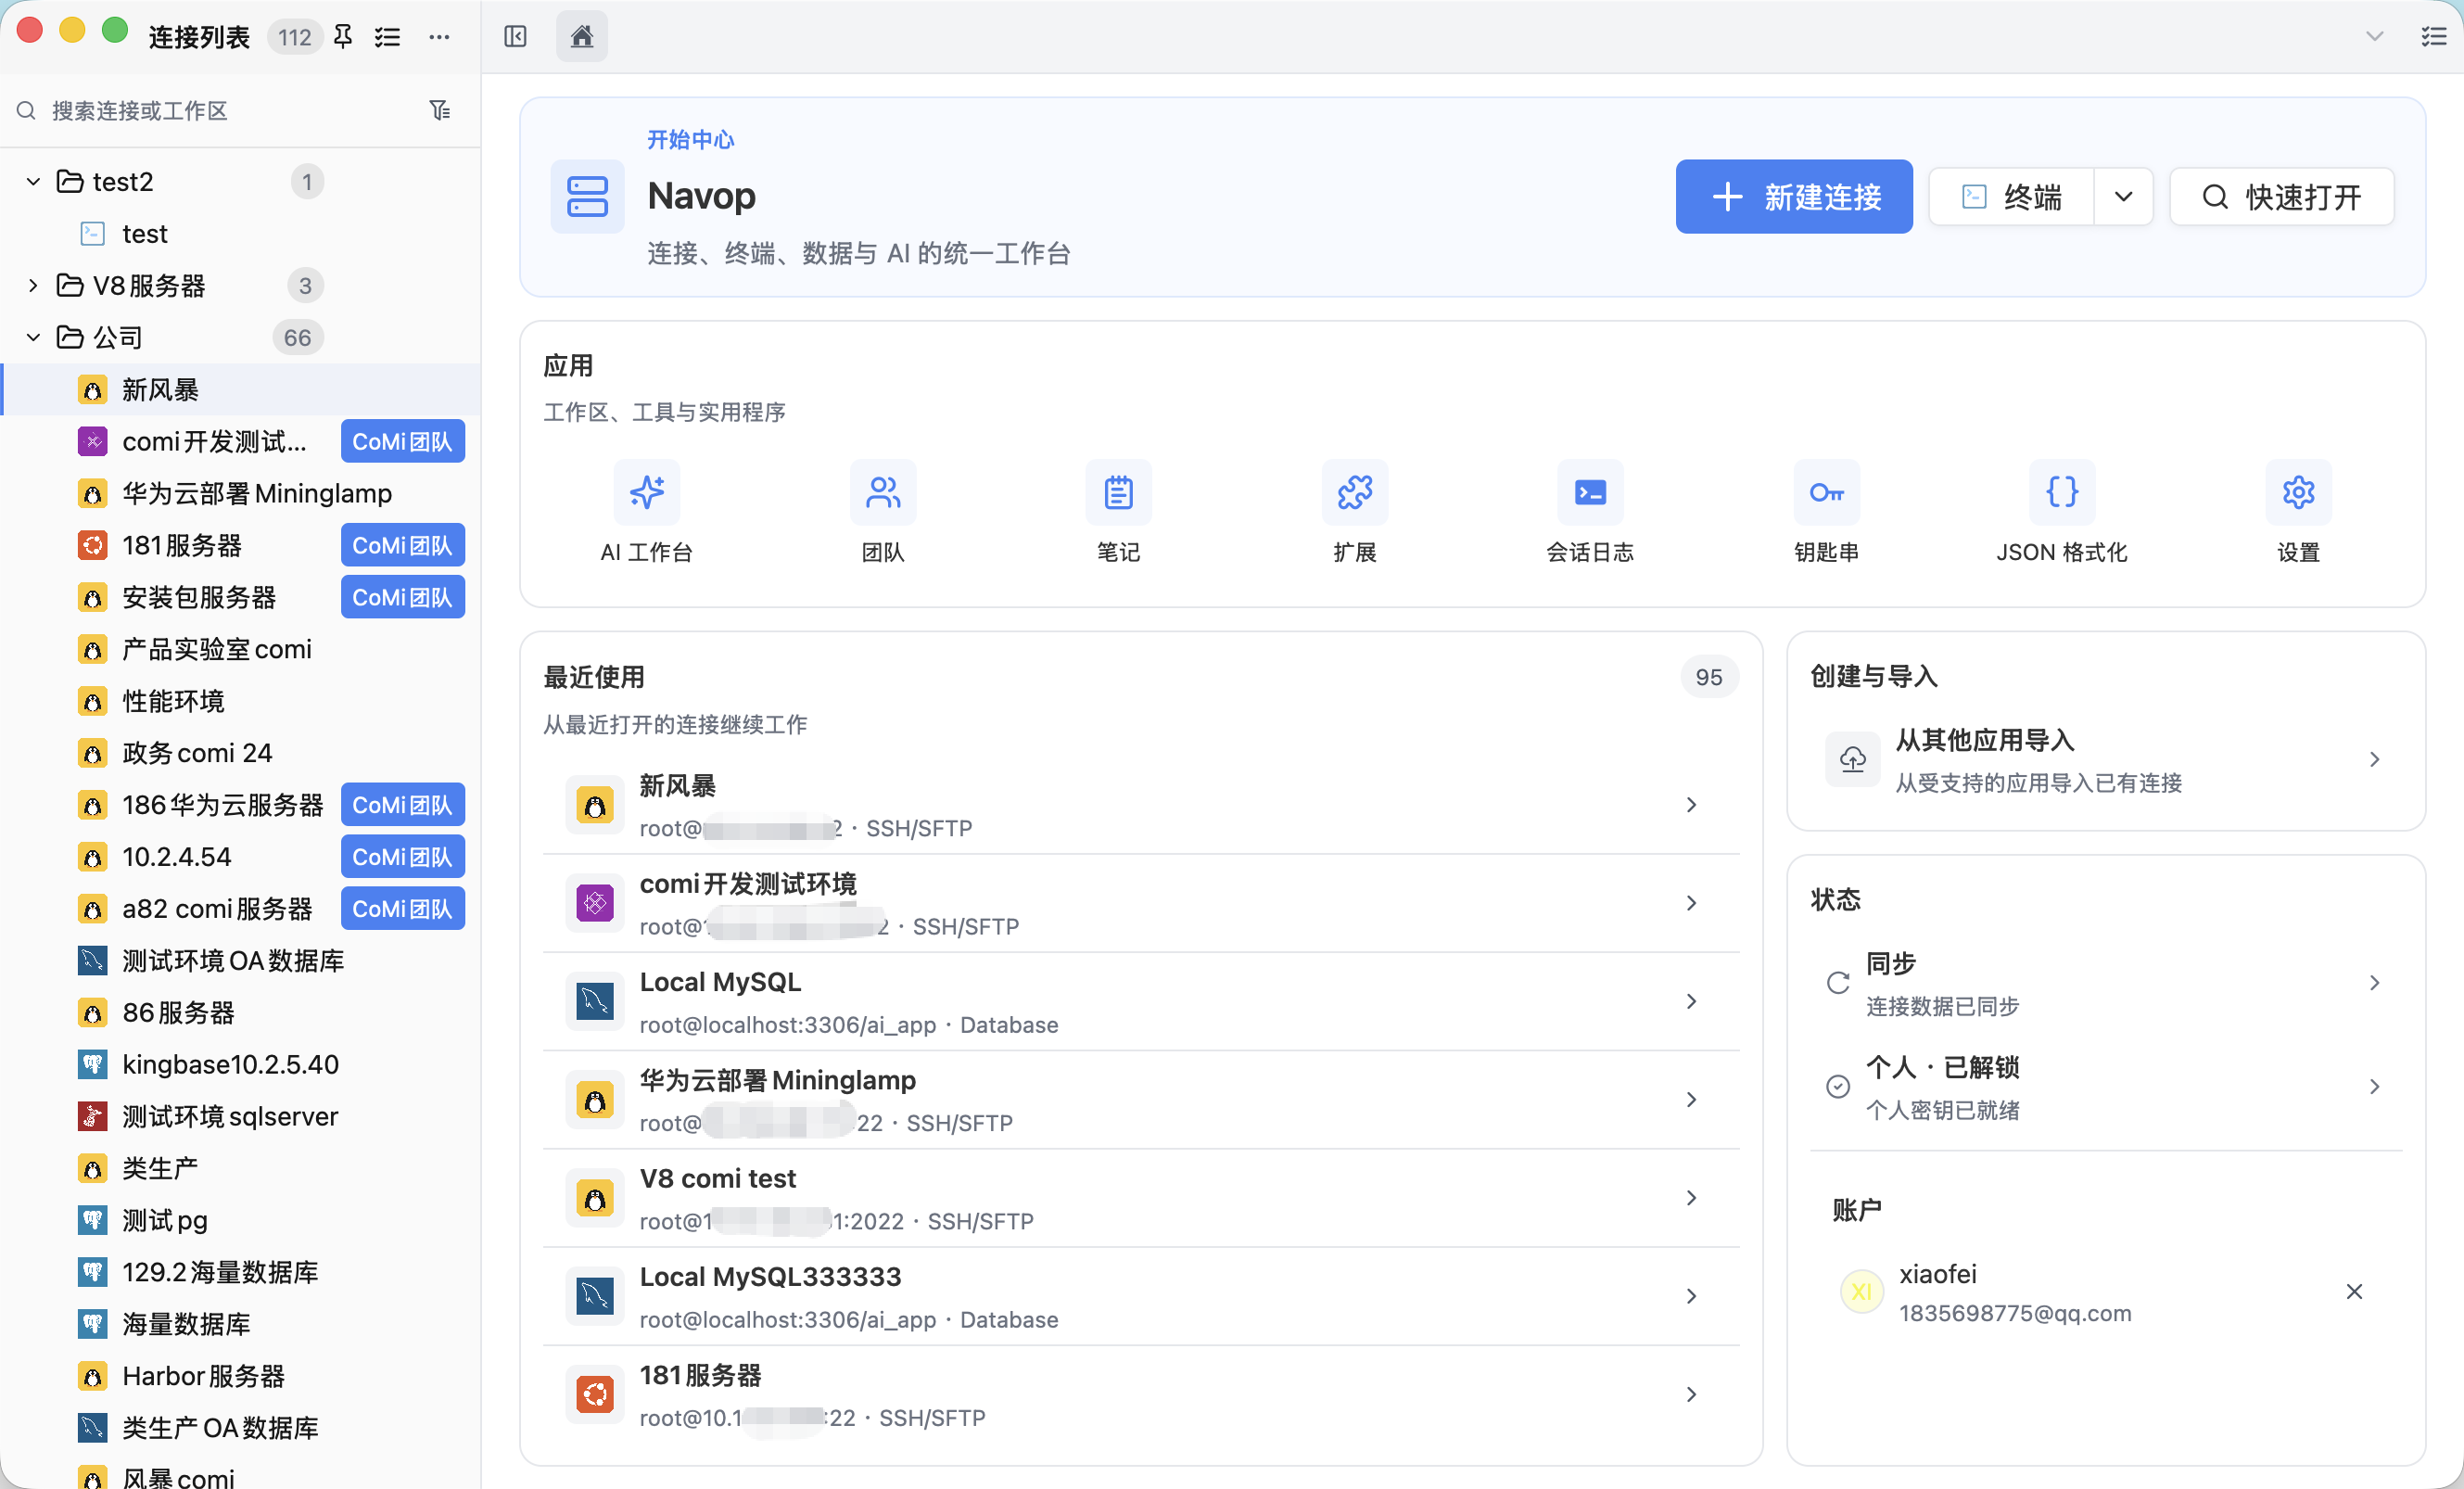Click the 快速打开 button

coord(2282,197)
